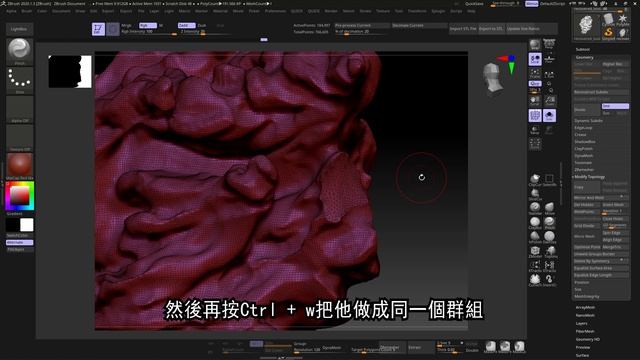Select the Standard brush icon
The width and height of the screenshot is (640, 360).
[x=535, y=208]
